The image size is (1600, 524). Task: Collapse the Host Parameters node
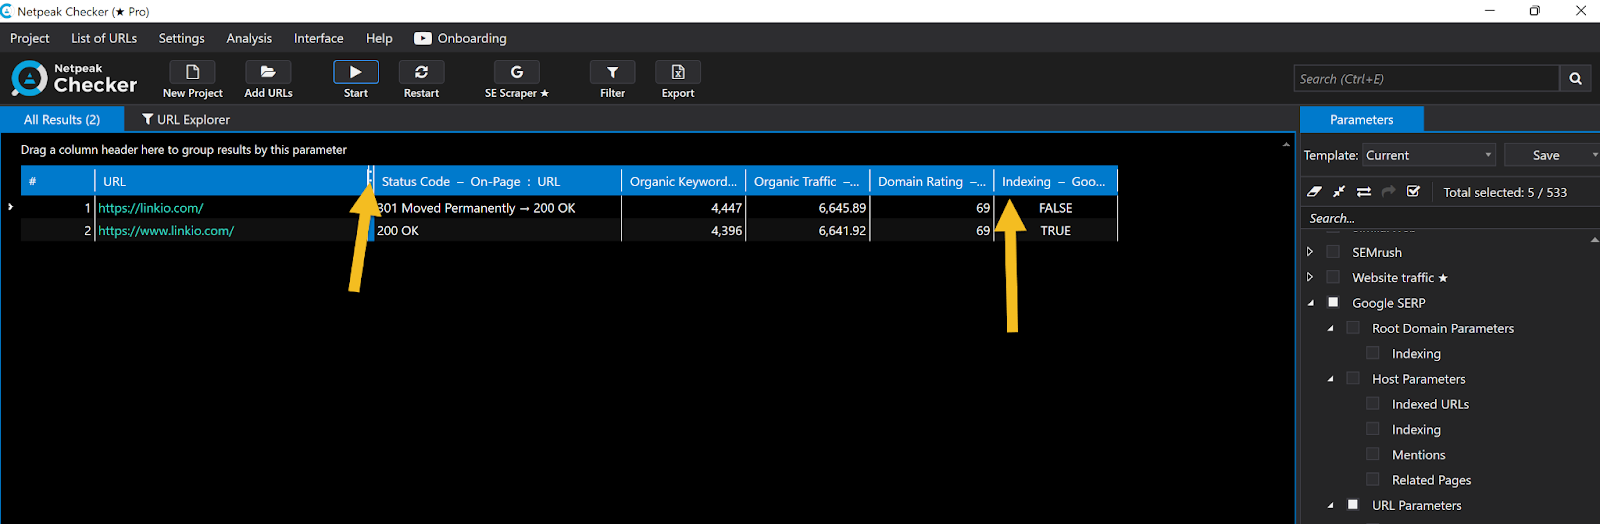pos(1330,379)
